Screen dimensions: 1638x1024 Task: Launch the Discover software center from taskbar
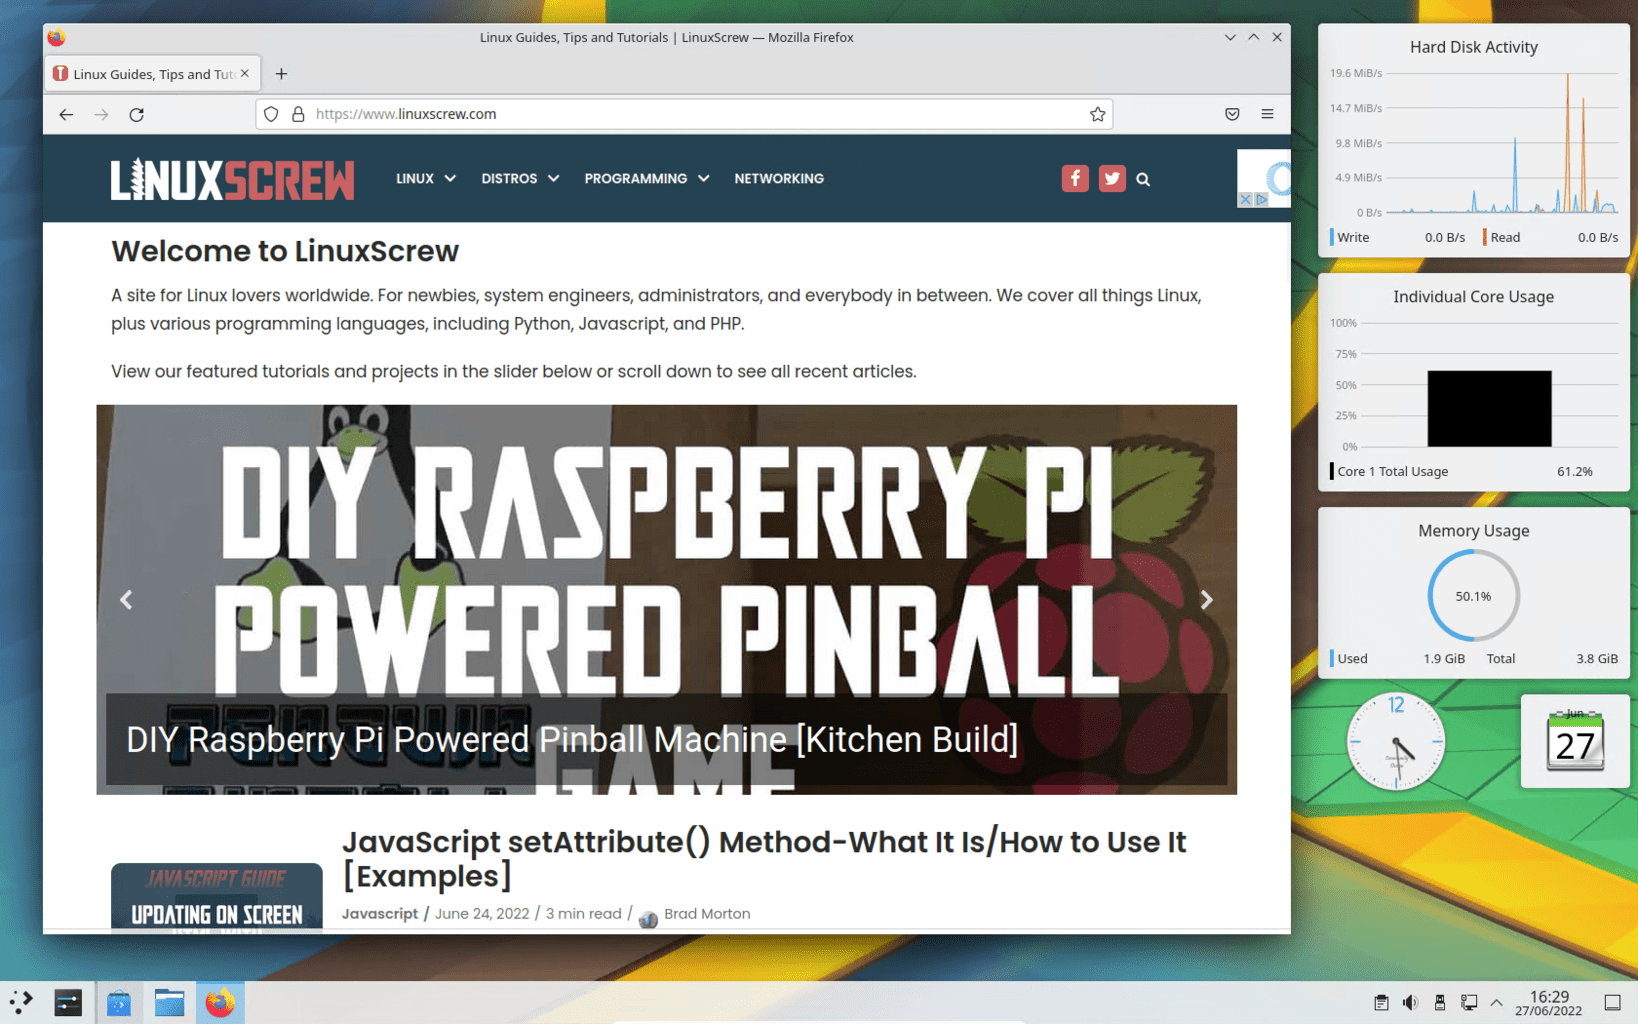pos(119,1002)
